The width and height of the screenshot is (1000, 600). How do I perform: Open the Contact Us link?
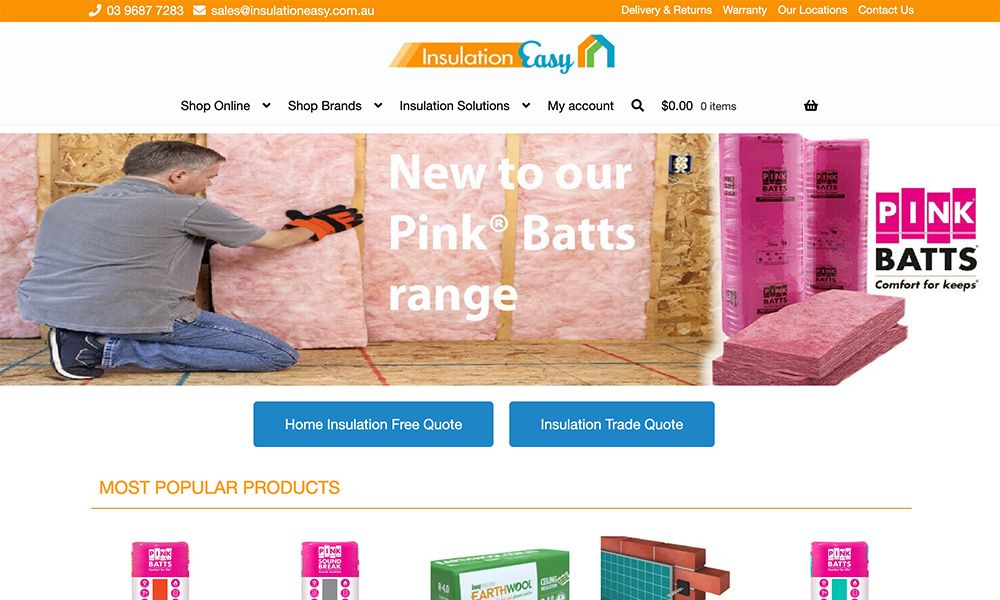(x=886, y=10)
